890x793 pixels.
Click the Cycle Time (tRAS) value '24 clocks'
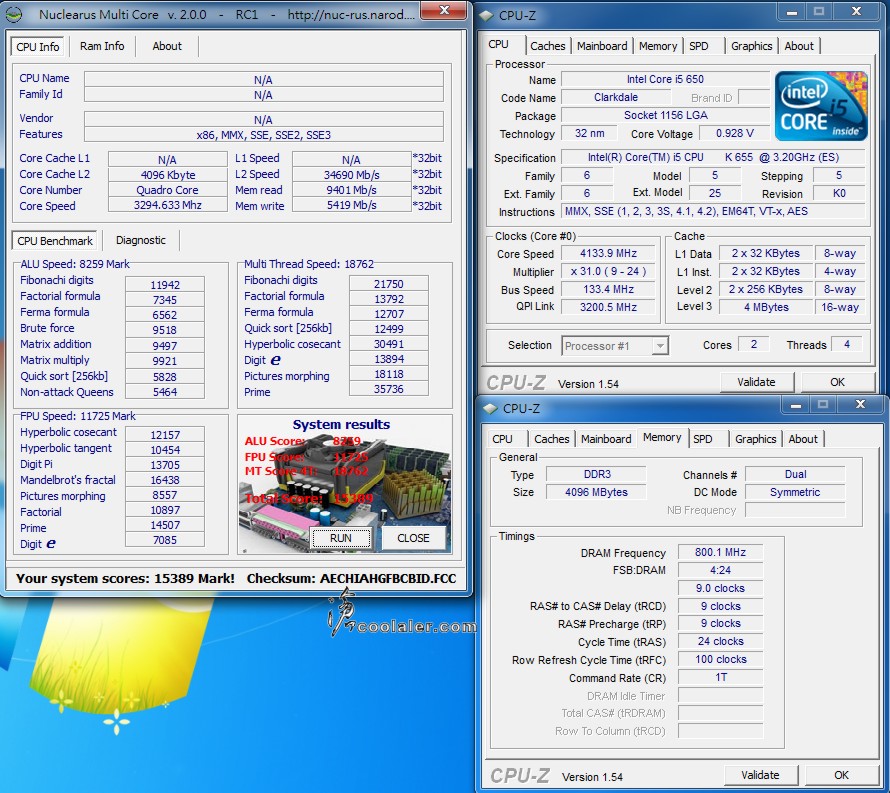720,641
